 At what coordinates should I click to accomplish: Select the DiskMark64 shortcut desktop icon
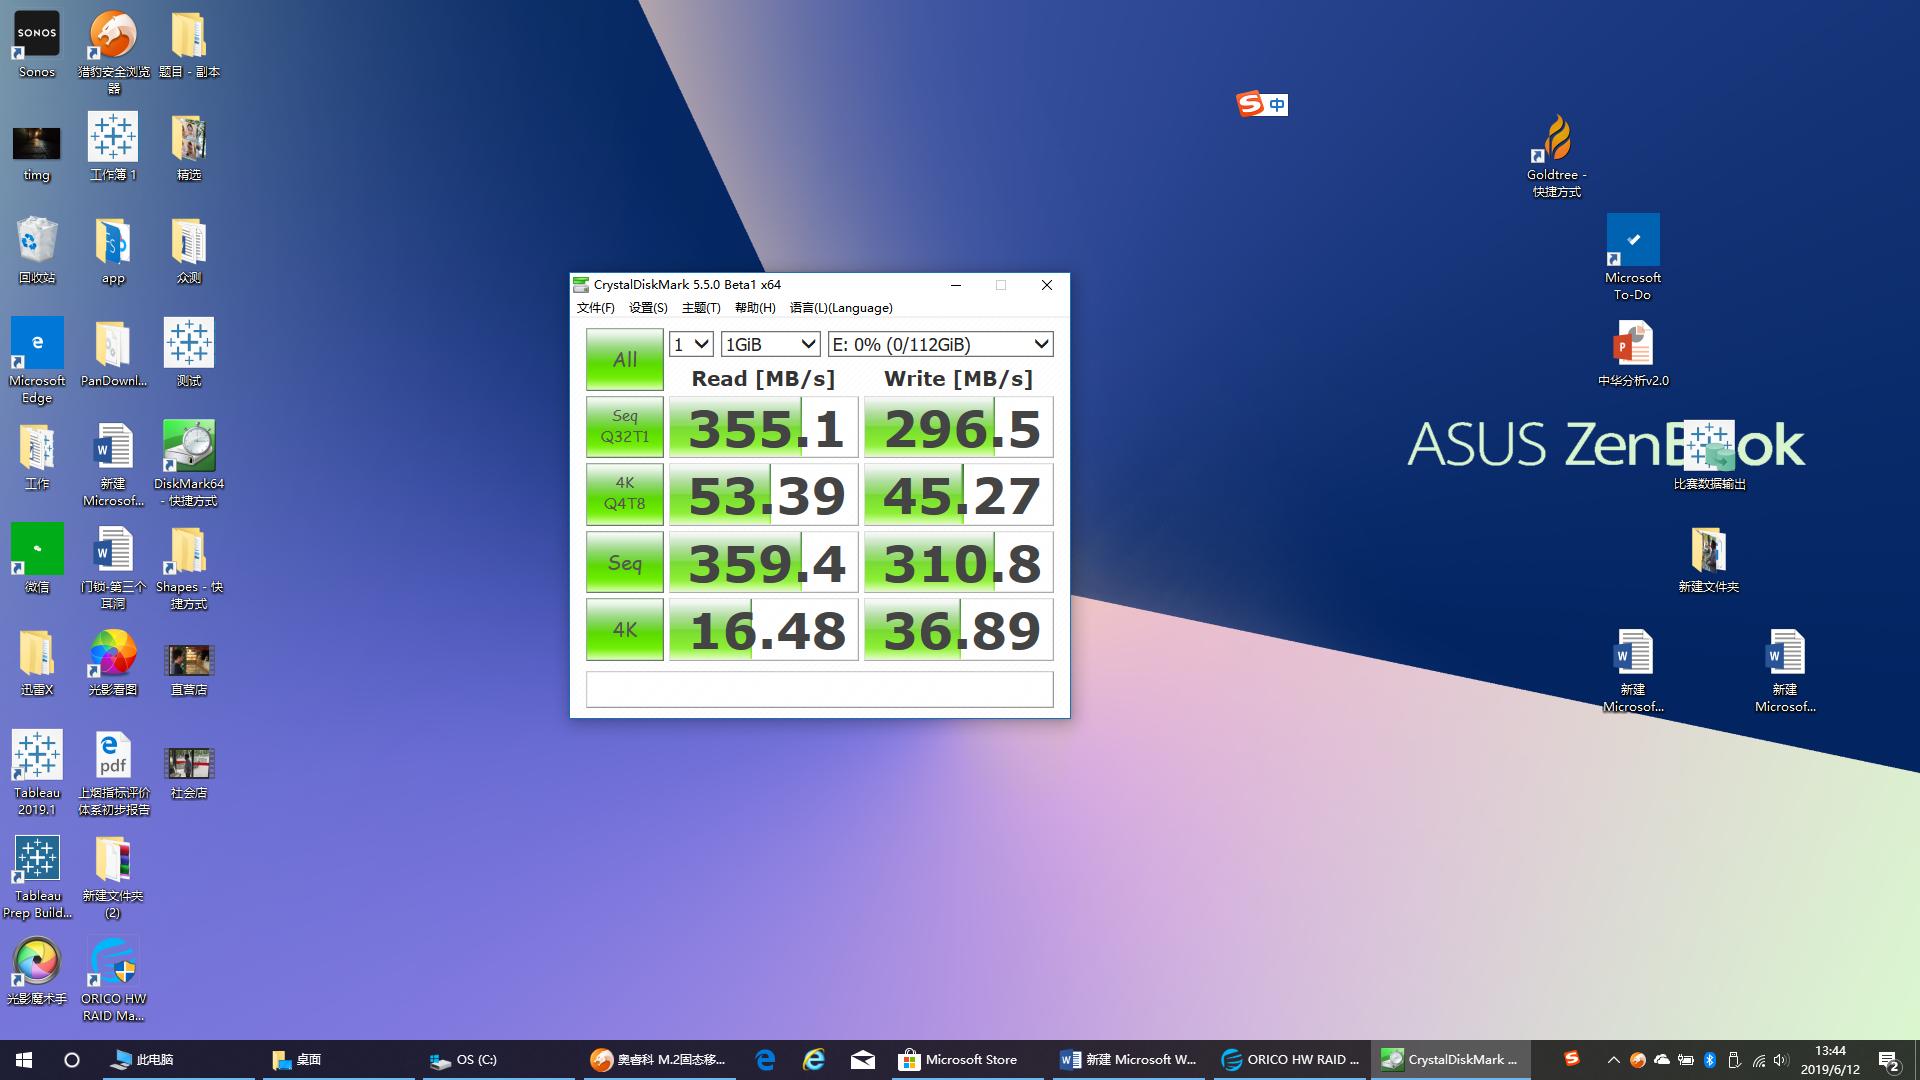coord(189,447)
